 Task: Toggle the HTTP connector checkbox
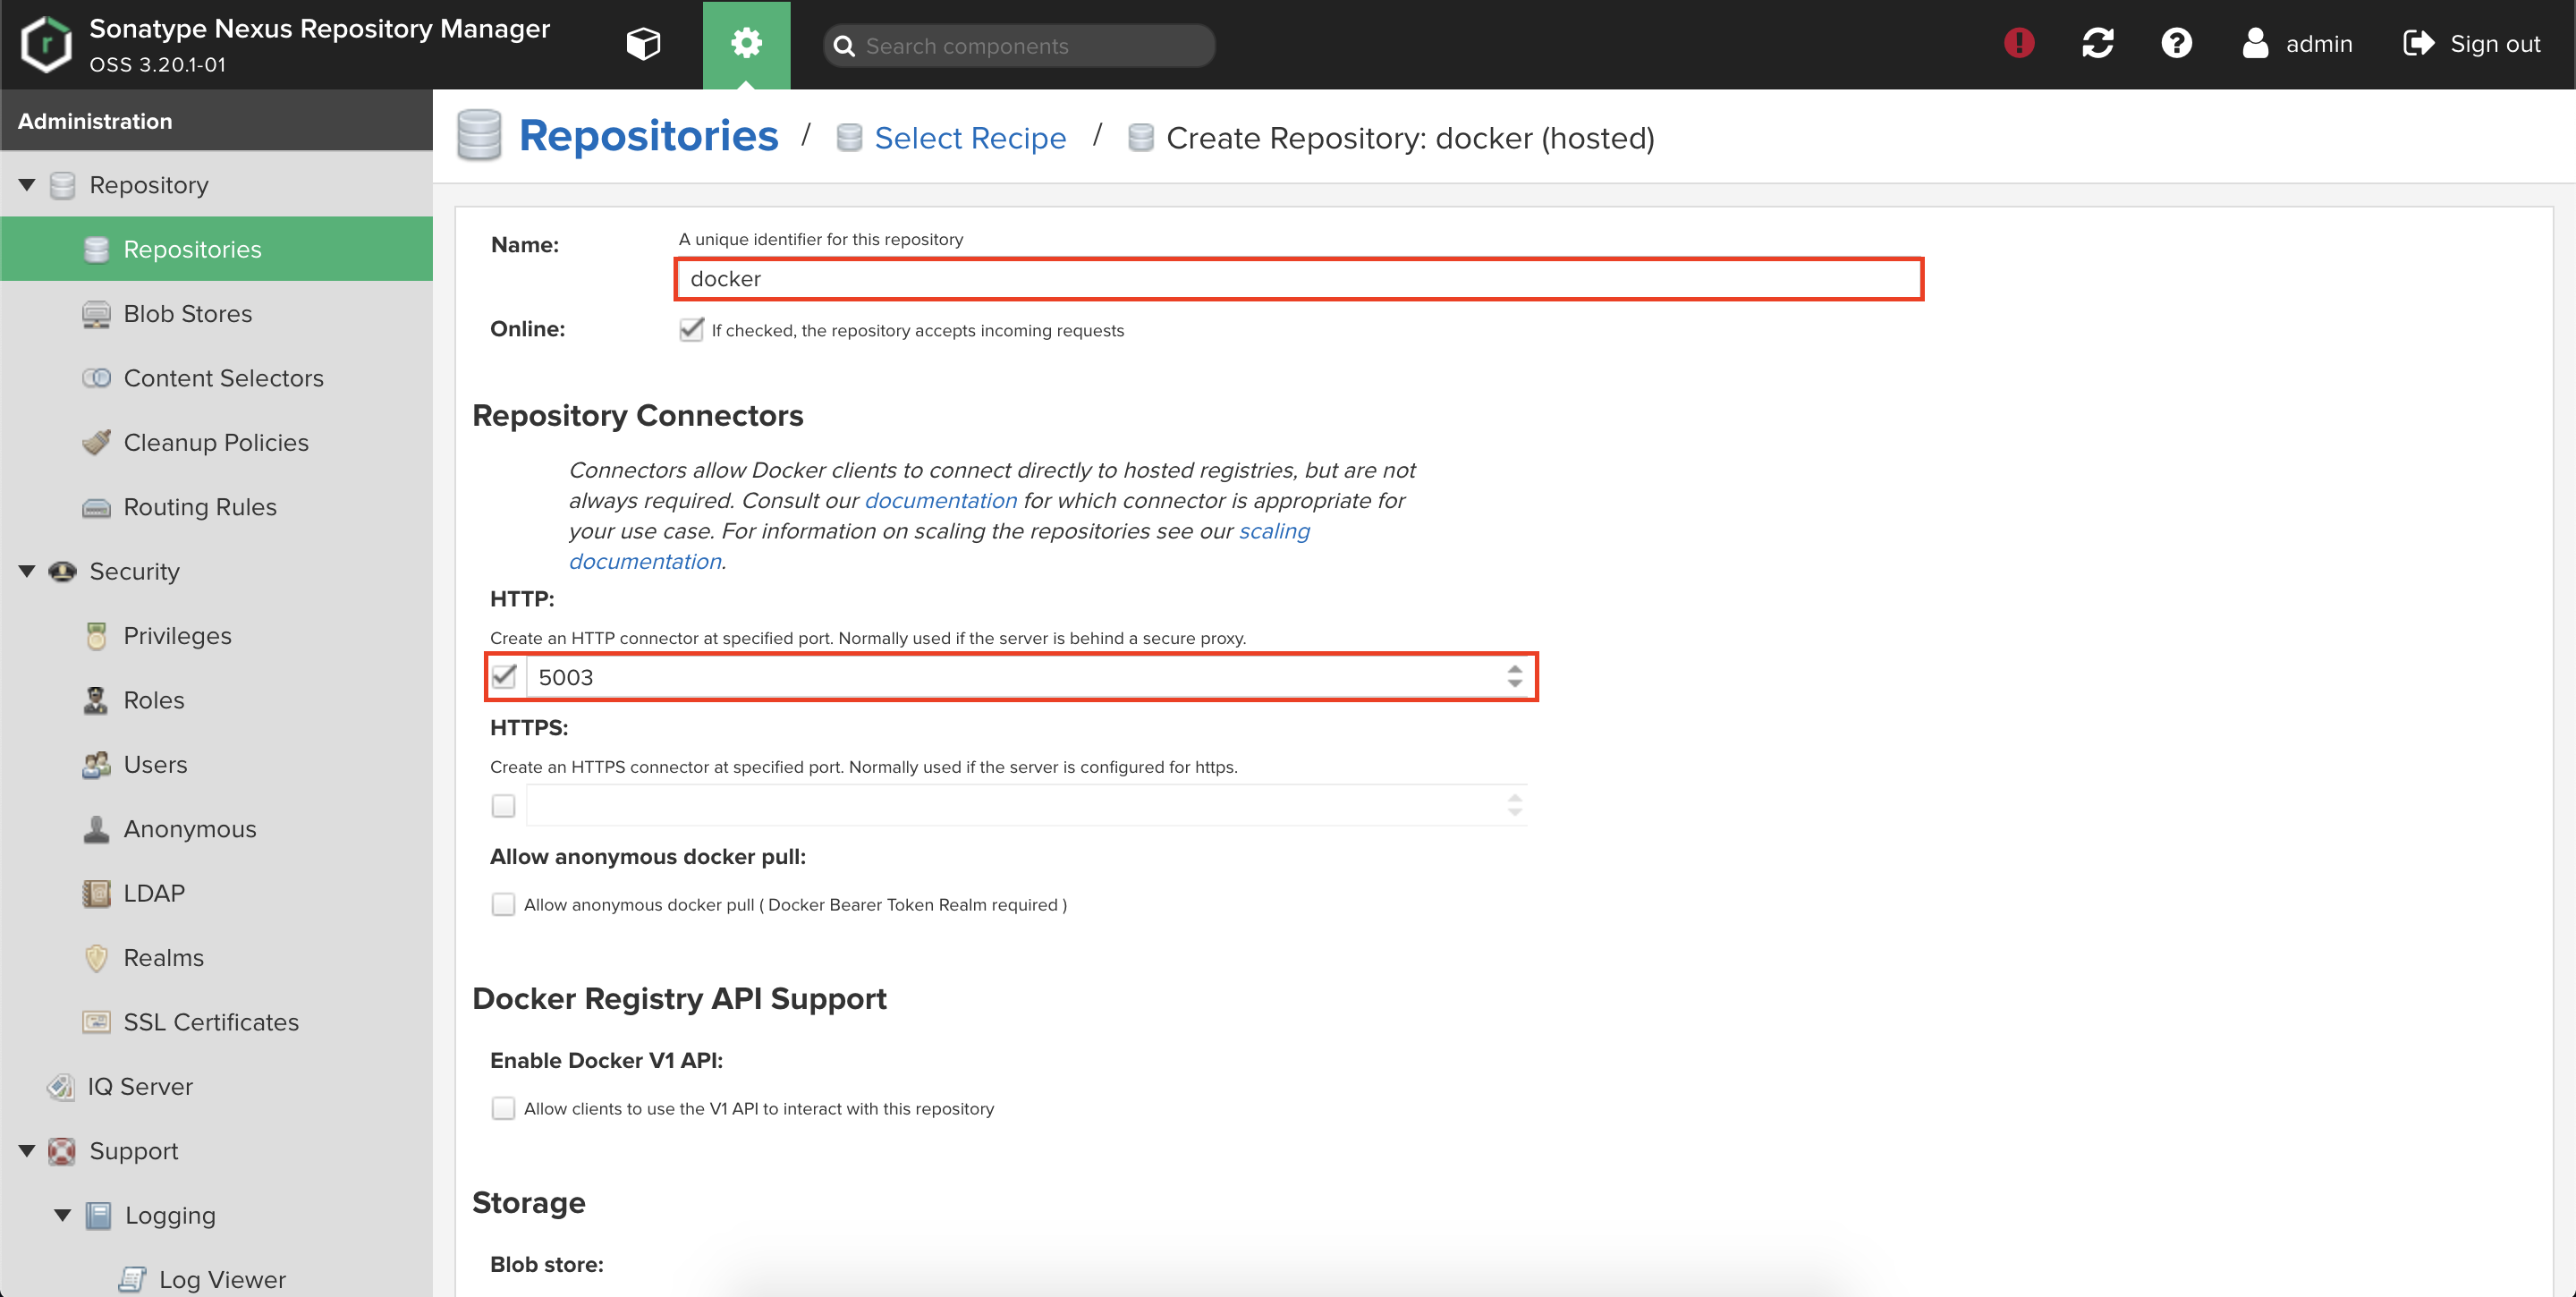504,677
